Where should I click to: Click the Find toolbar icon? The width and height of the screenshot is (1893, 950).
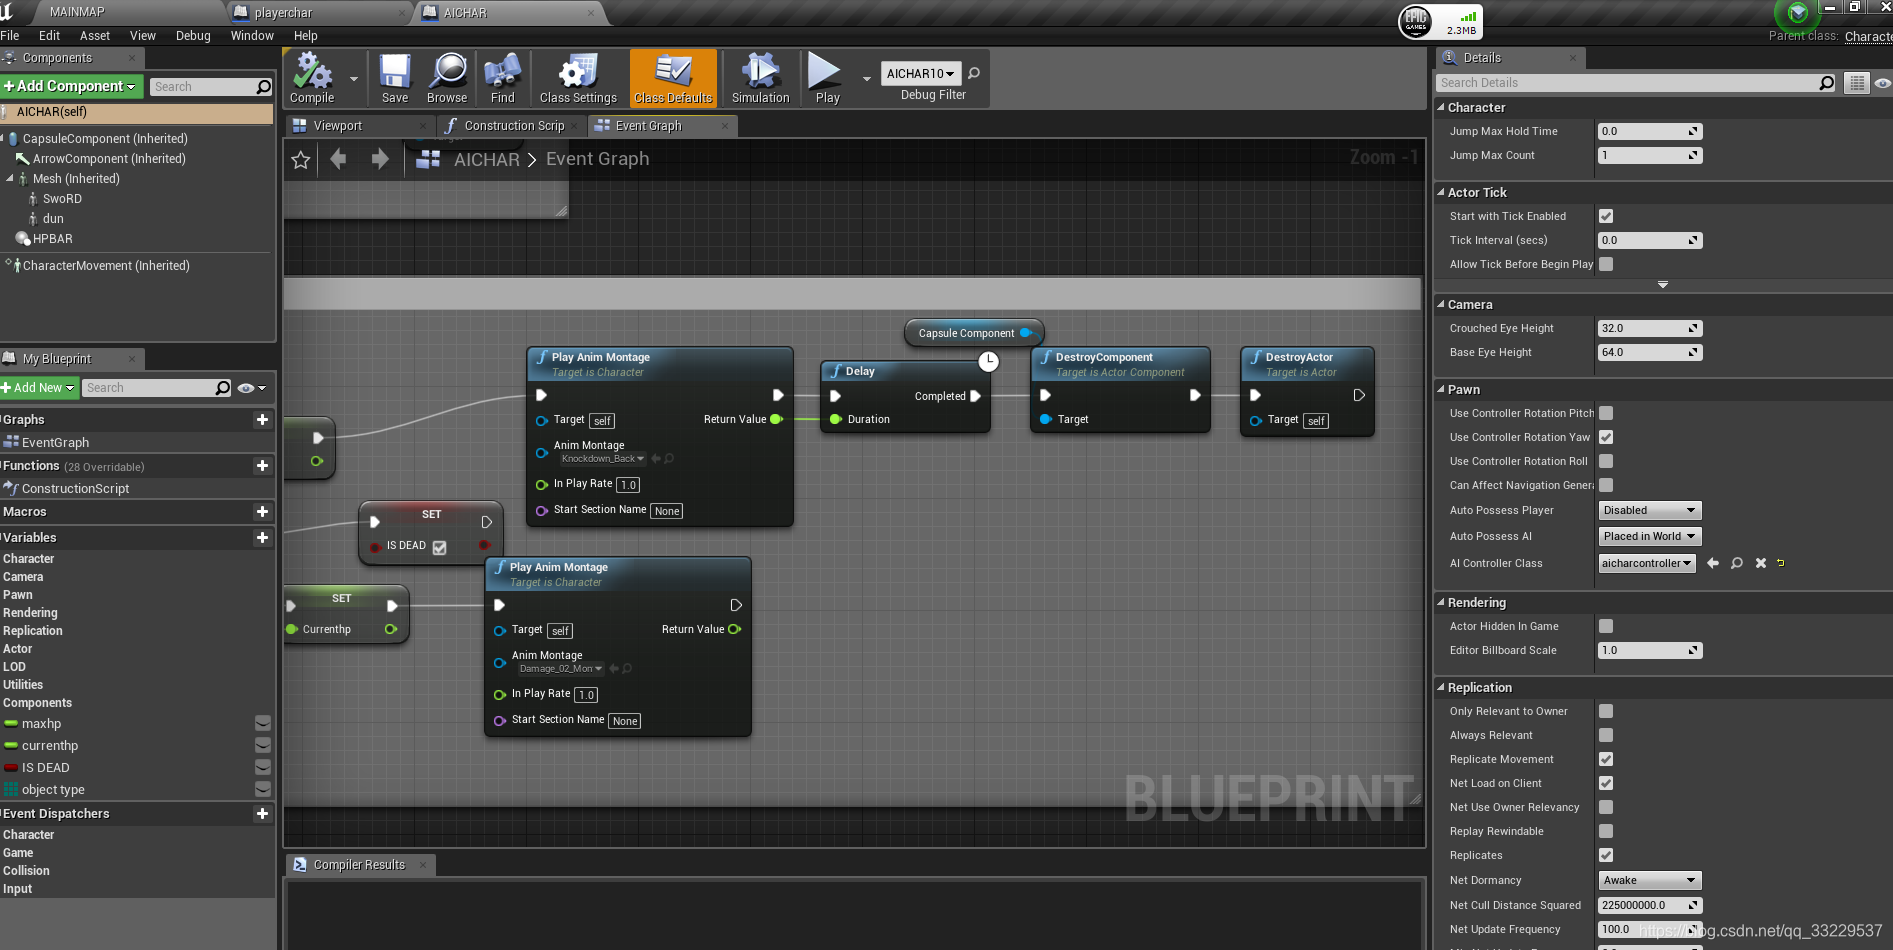click(x=503, y=79)
